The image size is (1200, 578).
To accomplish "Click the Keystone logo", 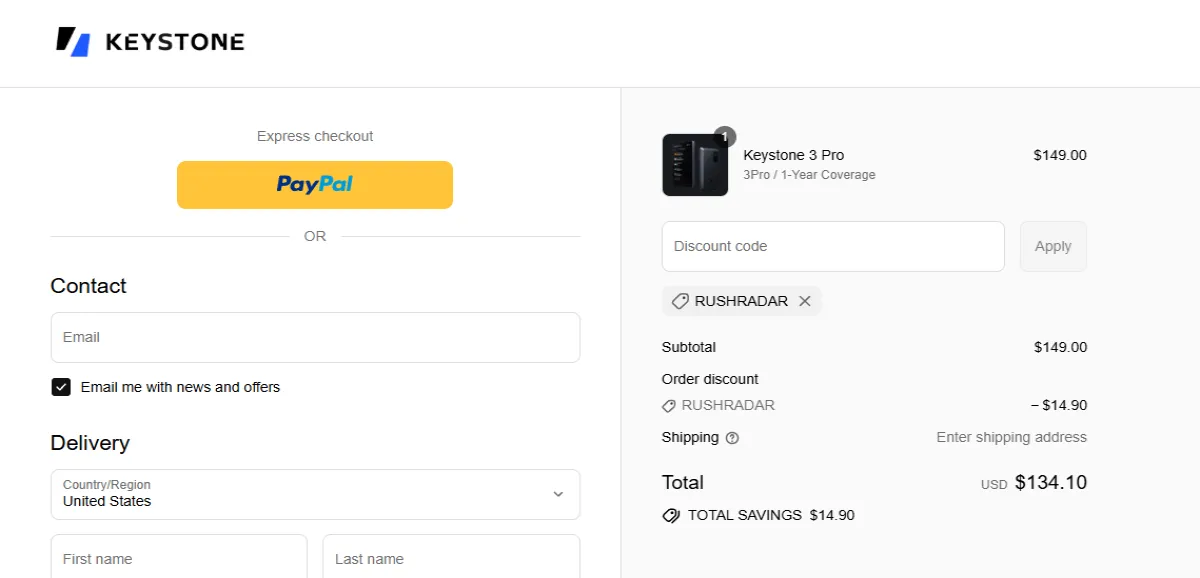I will [x=148, y=41].
